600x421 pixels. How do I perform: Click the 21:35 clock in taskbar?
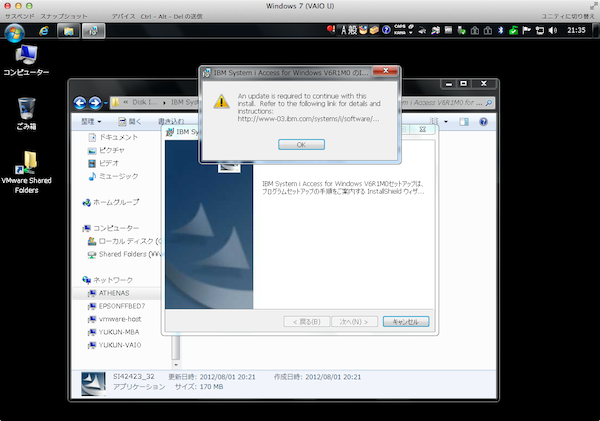576,30
